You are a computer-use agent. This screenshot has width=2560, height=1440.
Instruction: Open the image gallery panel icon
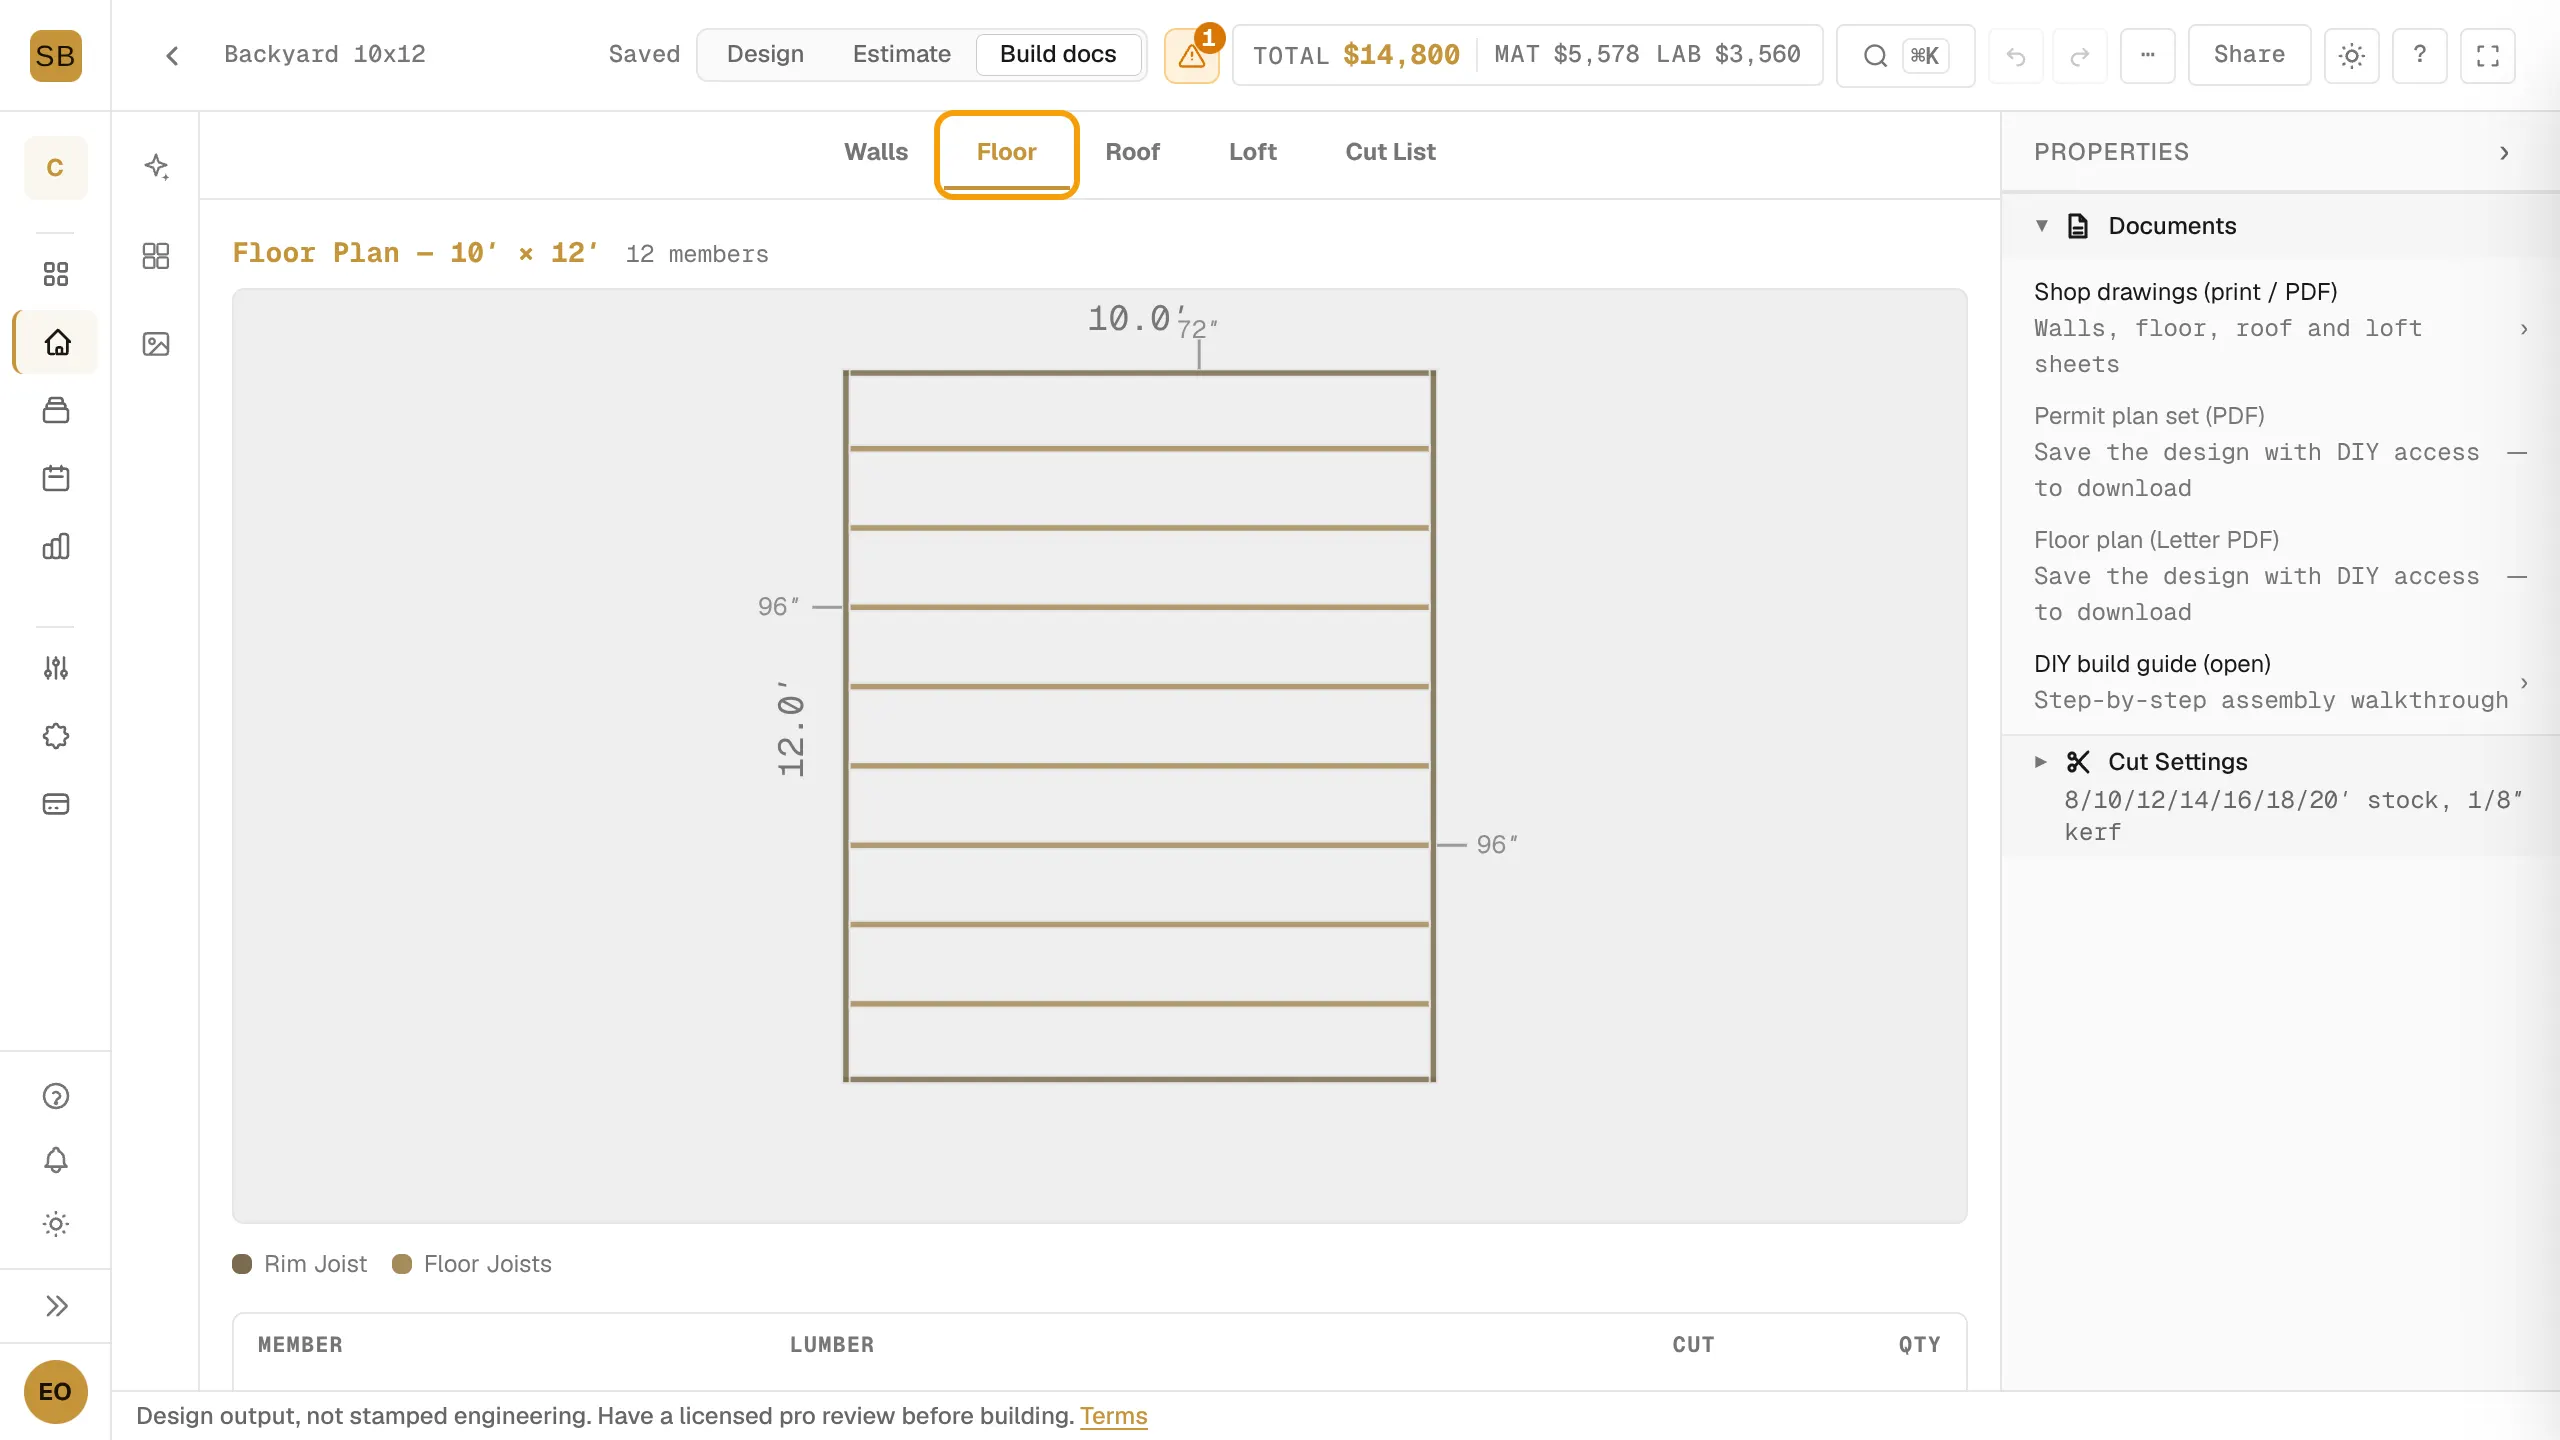click(x=156, y=344)
